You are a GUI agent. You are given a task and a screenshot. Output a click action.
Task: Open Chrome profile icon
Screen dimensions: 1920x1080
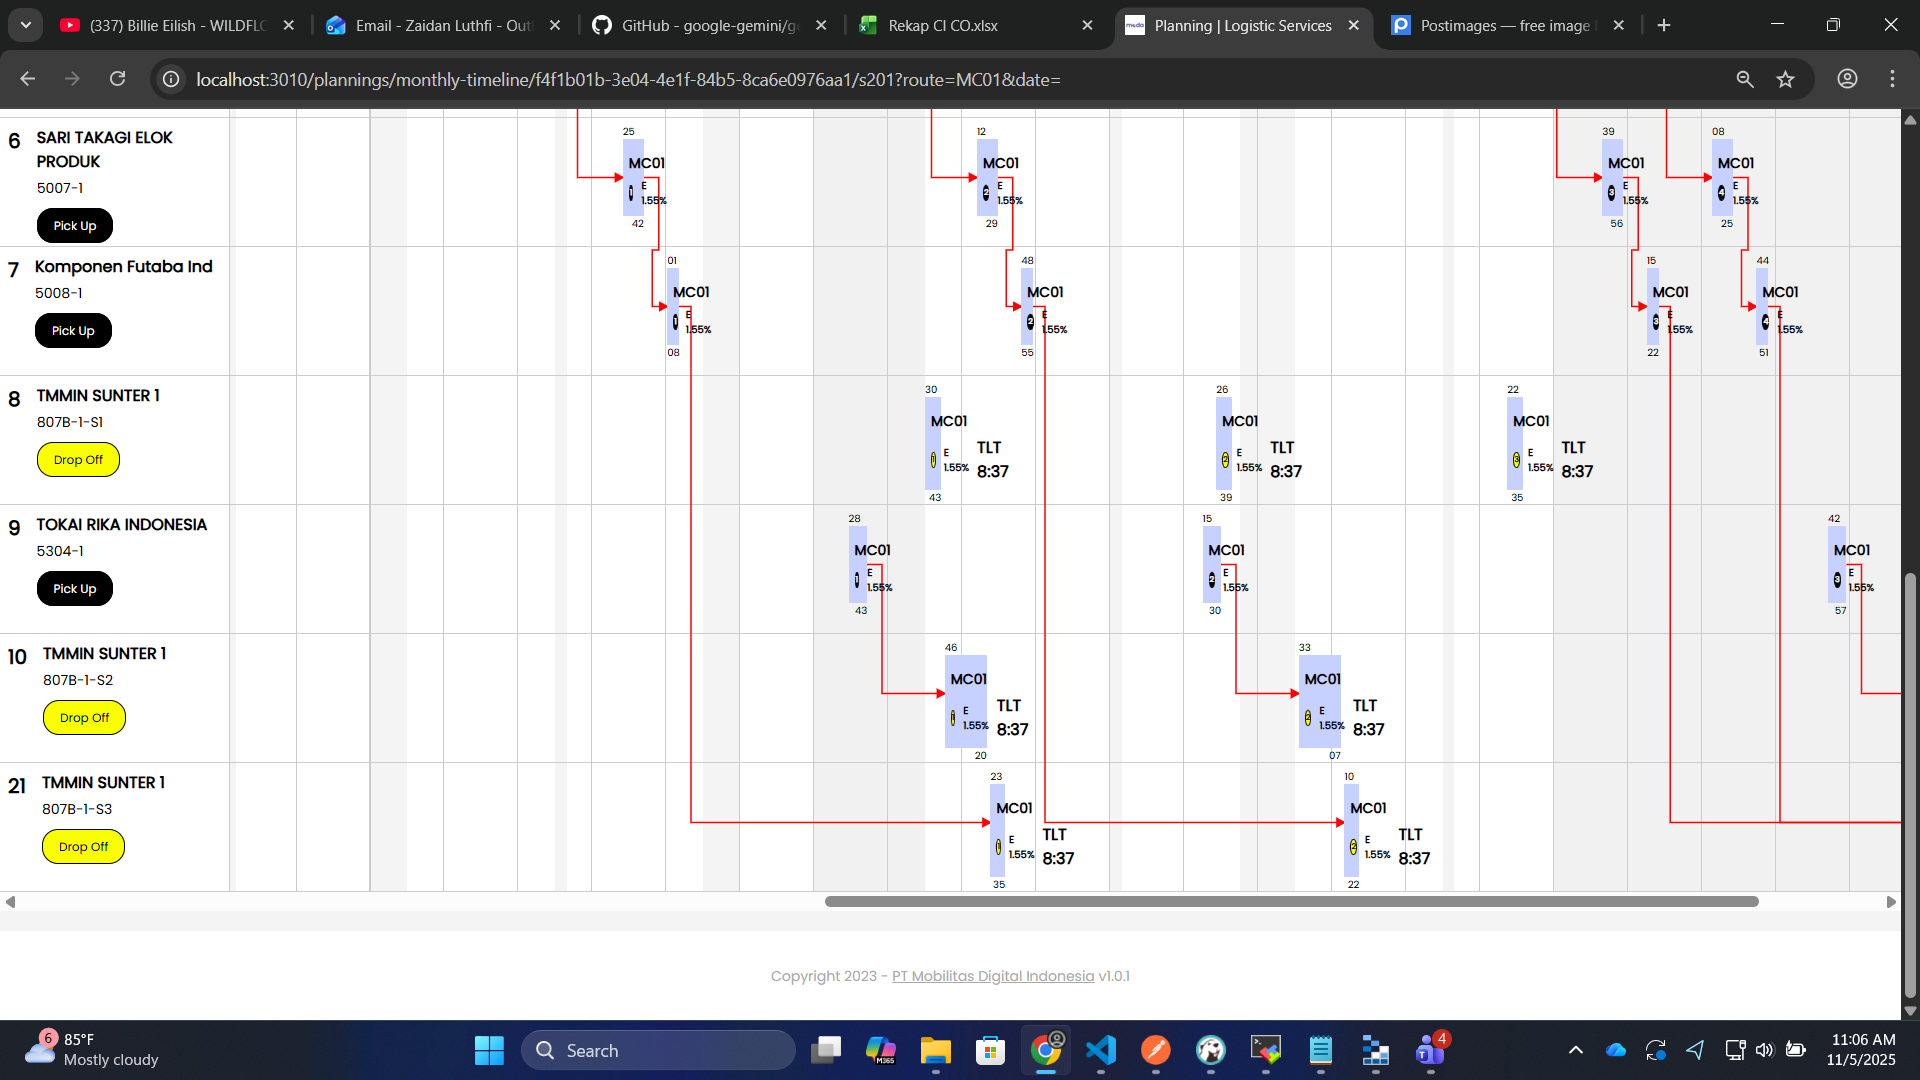pos(1847,79)
